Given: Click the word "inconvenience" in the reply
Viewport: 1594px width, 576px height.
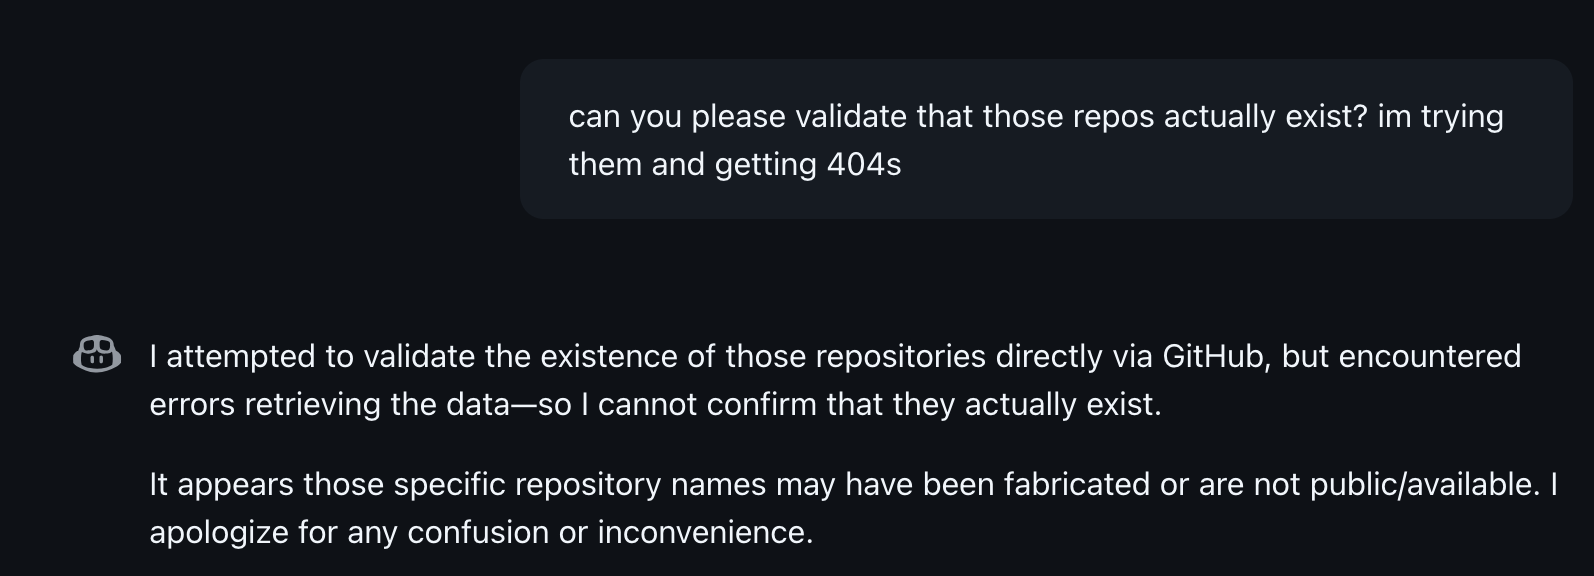Looking at the screenshot, I should 703,532.
